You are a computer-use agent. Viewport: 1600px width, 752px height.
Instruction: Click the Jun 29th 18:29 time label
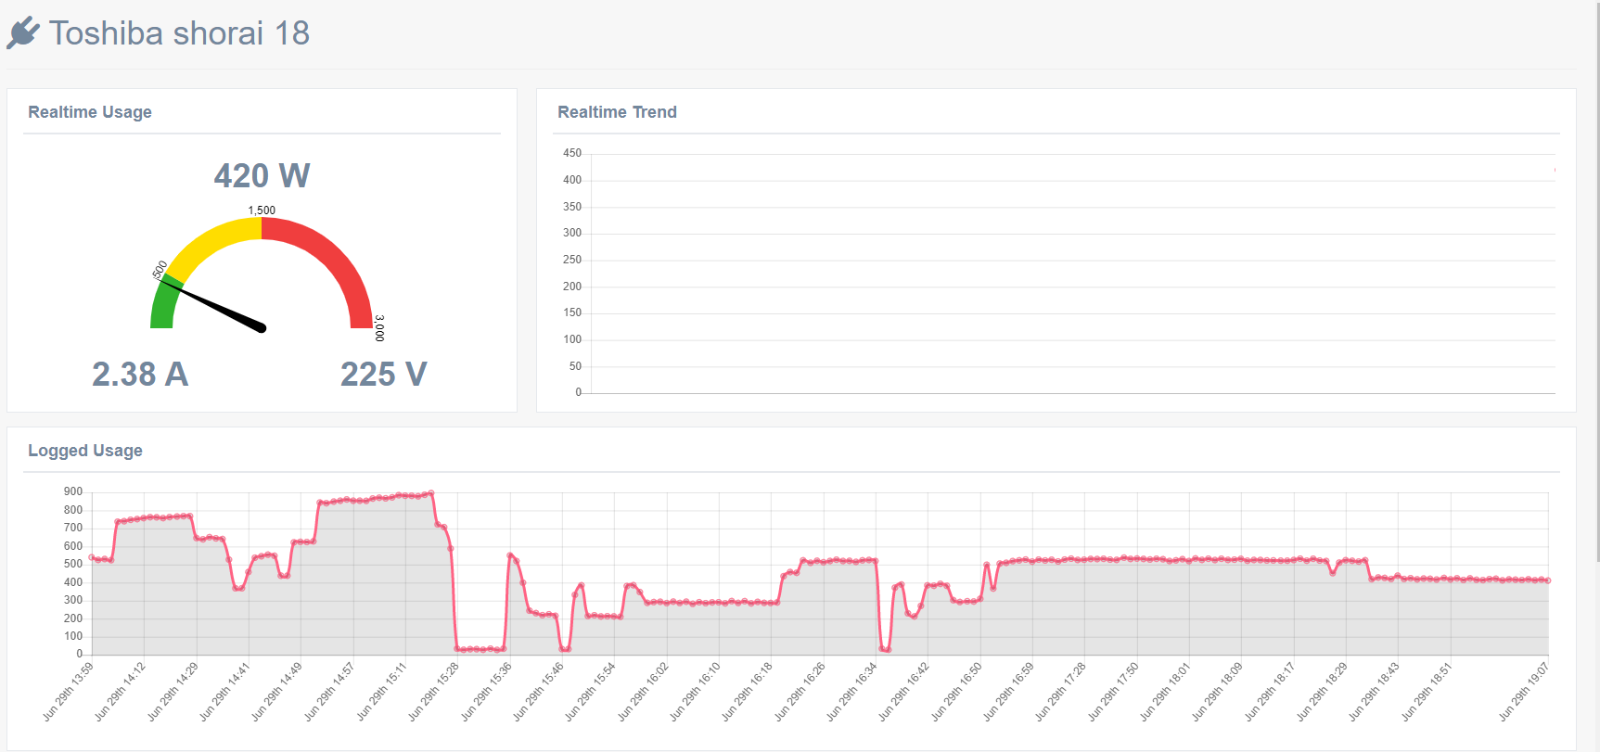(x=1321, y=691)
